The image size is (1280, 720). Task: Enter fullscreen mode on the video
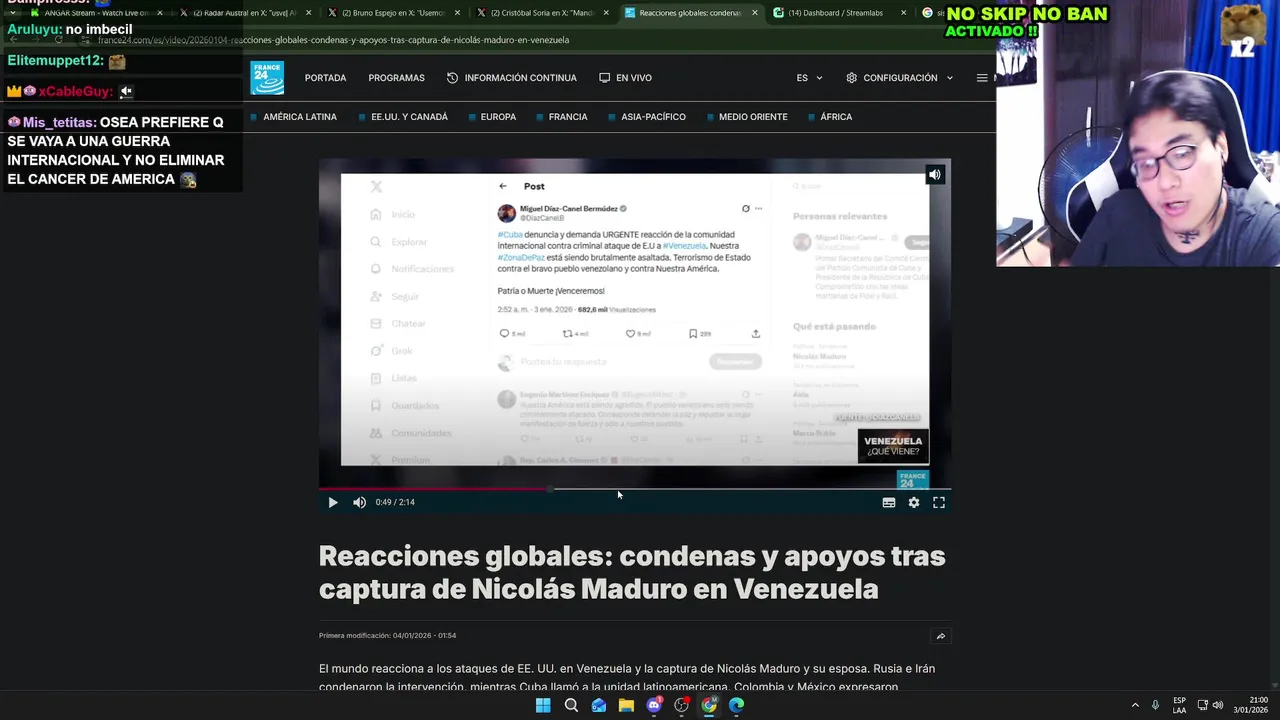coord(938,502)
